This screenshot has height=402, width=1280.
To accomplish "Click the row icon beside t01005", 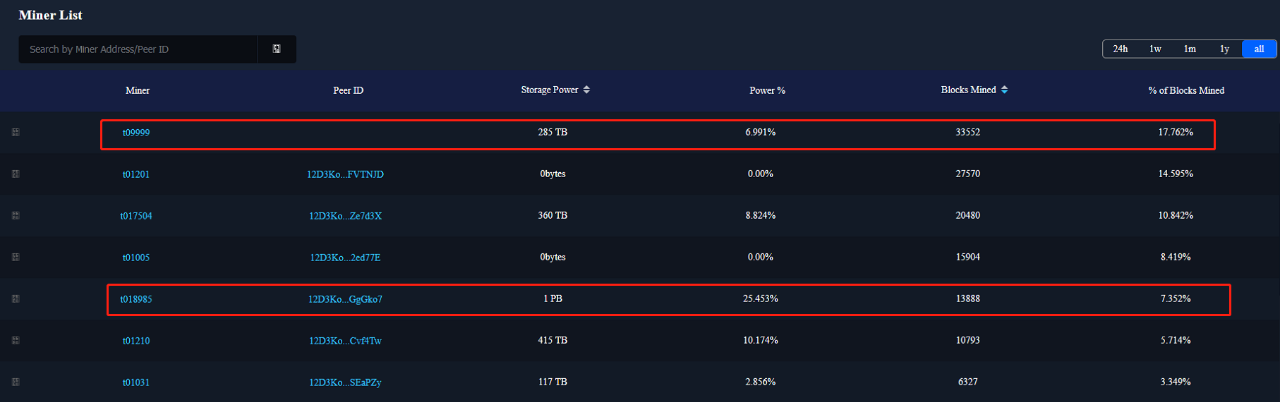I will 16,257.
